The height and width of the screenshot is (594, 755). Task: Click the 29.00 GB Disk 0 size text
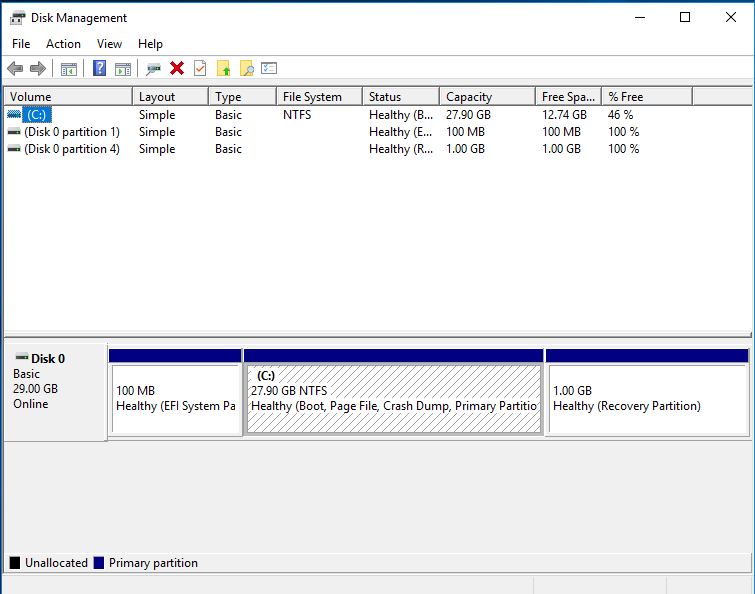tap(35, 389)
